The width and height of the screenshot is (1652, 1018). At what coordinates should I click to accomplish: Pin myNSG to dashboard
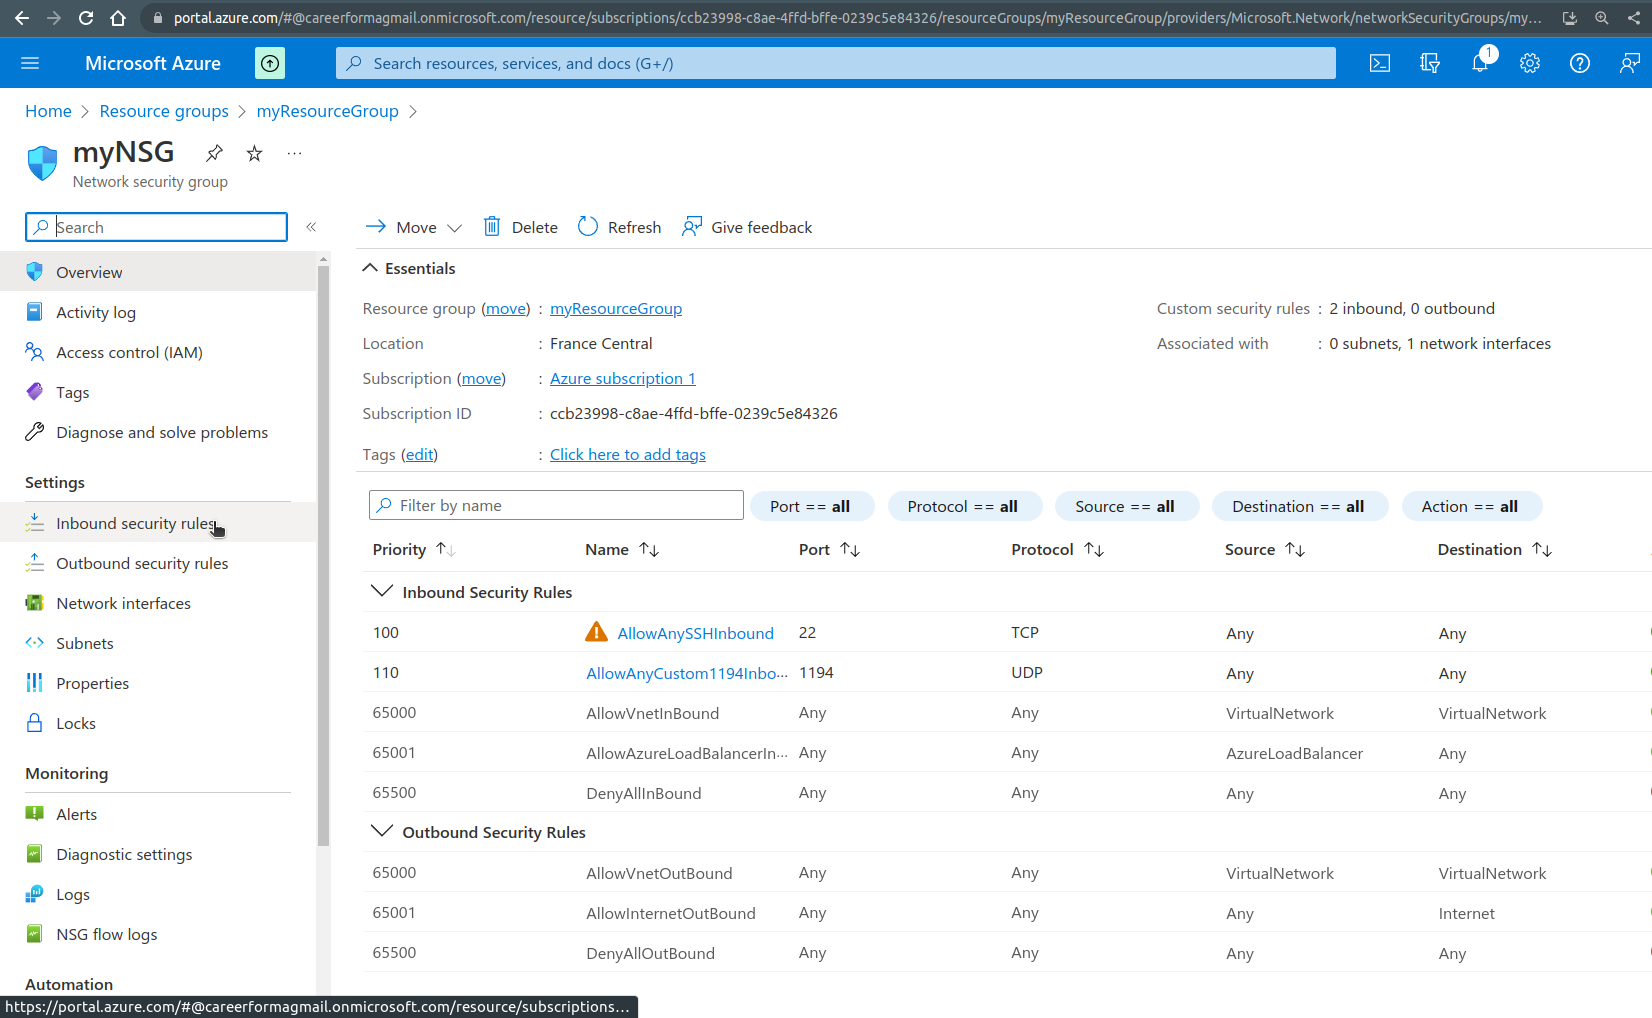[214, 153]
